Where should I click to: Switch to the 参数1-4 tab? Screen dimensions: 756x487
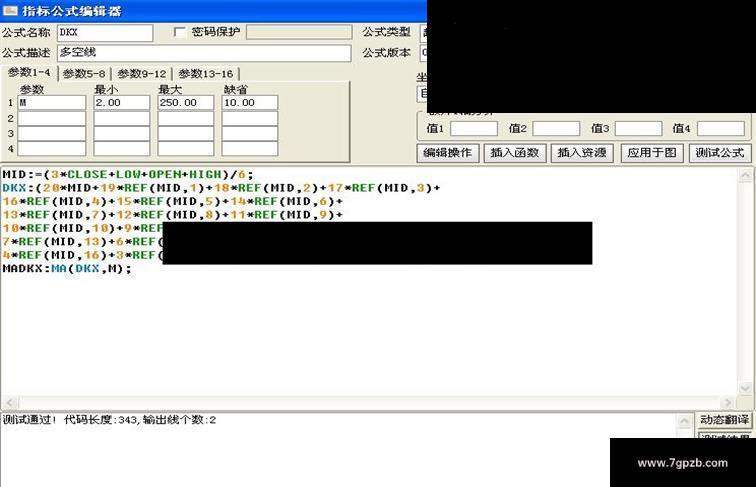coord(29,73)
